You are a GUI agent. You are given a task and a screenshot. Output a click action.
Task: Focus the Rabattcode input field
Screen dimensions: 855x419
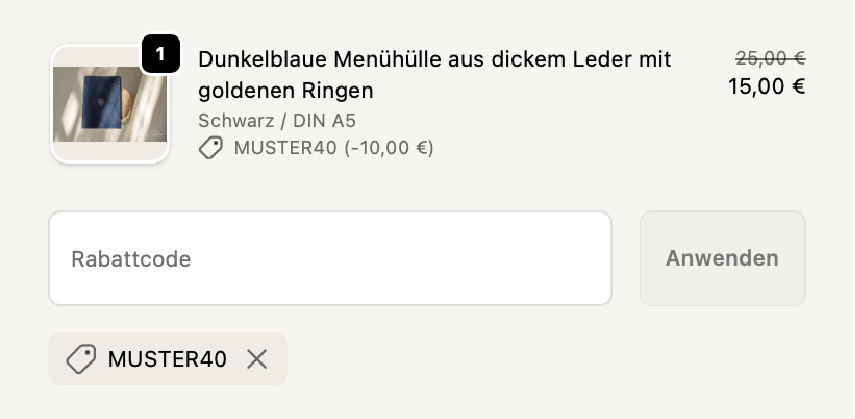(330, 258)
